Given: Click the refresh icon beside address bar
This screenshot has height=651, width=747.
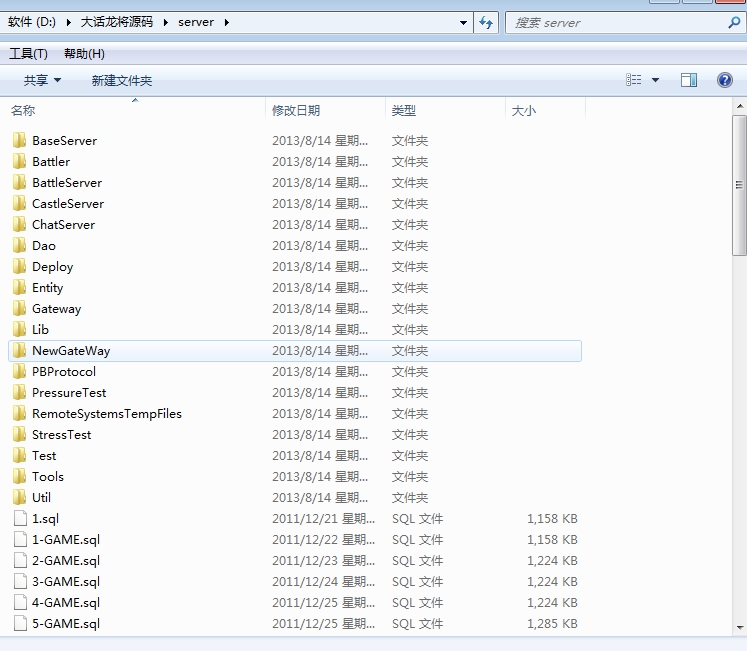Looking at the screenshot, I should coord(487,22).
